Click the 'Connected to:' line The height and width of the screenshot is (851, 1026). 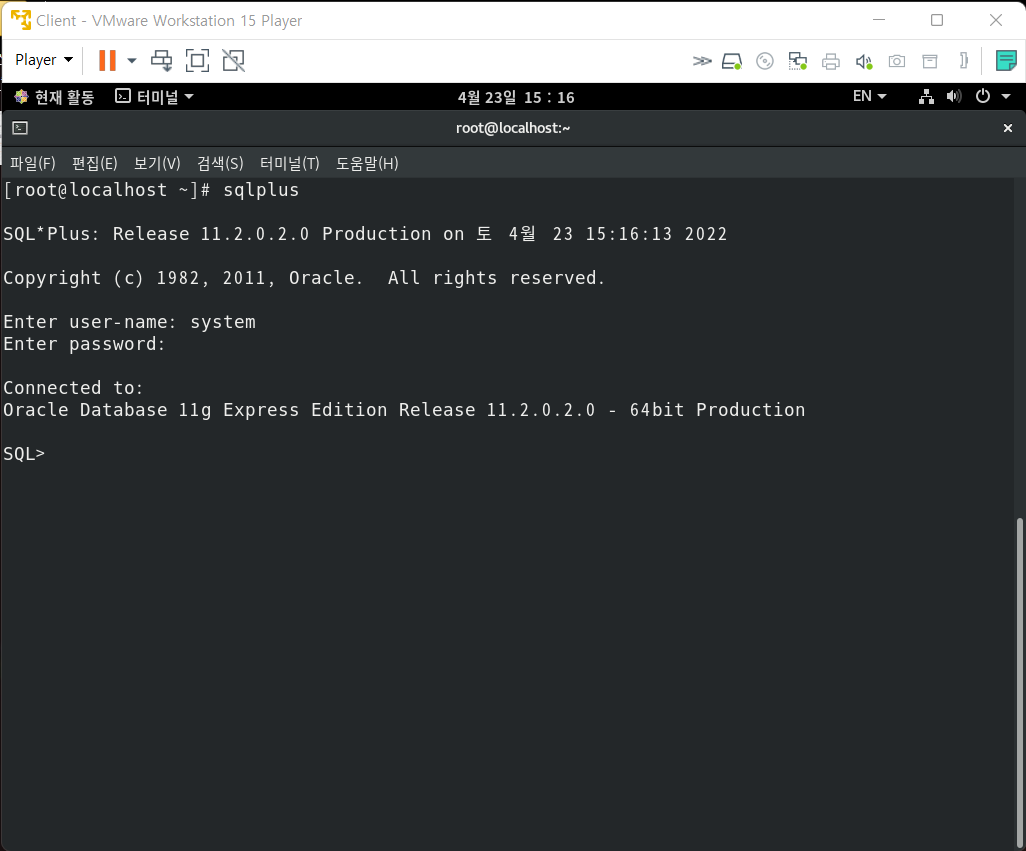coord(73,388)
